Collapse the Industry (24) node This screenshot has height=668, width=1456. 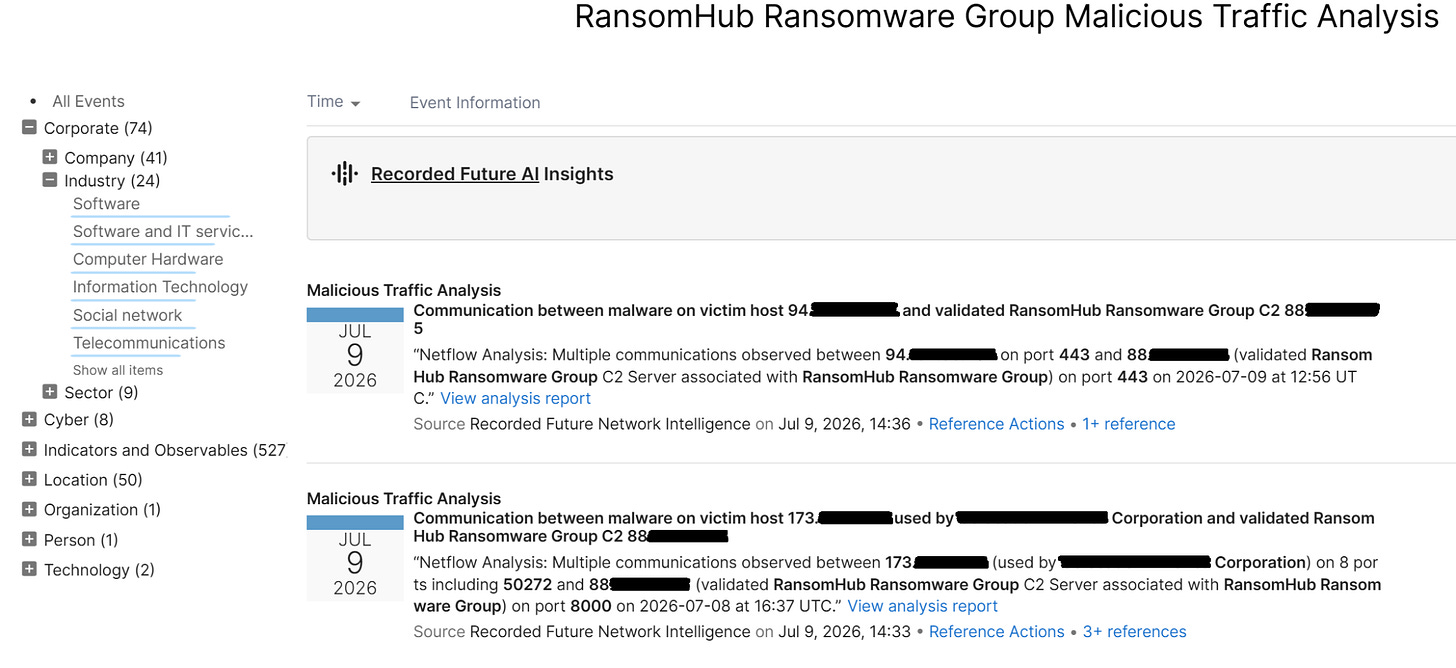(x=50, y=181)
